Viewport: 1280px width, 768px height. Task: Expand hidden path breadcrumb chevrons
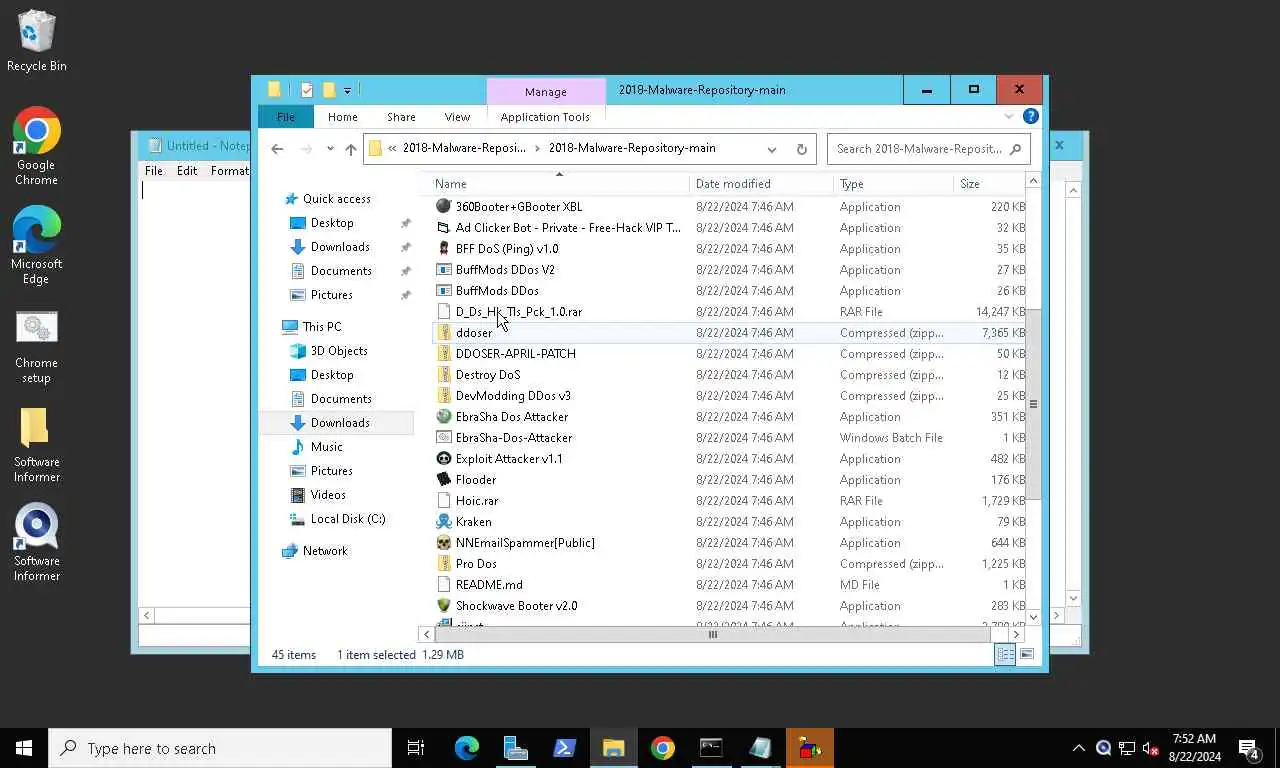coord(392,148)
